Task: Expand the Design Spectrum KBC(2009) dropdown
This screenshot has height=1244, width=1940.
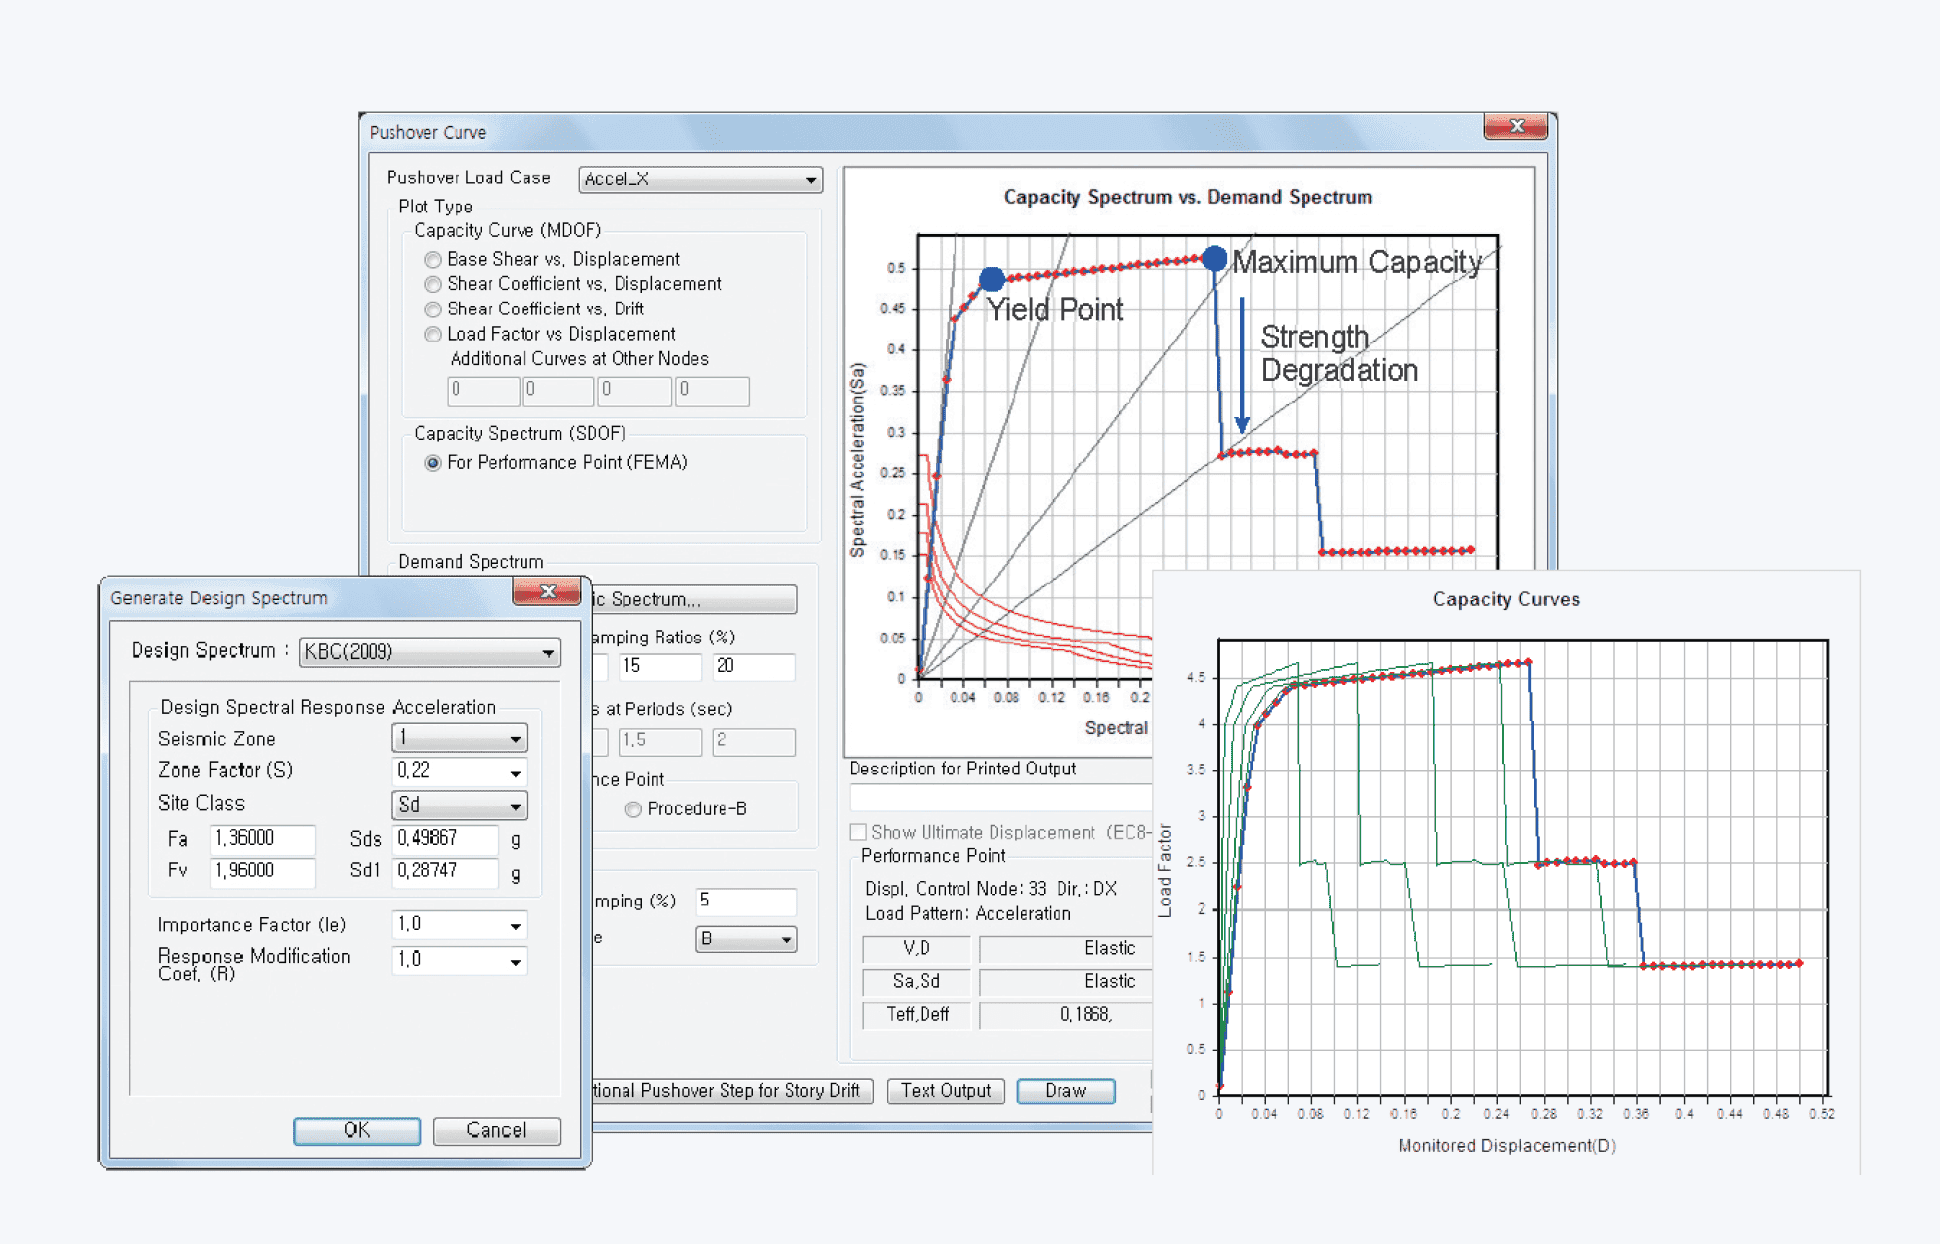Action: (x=430, y=652)
